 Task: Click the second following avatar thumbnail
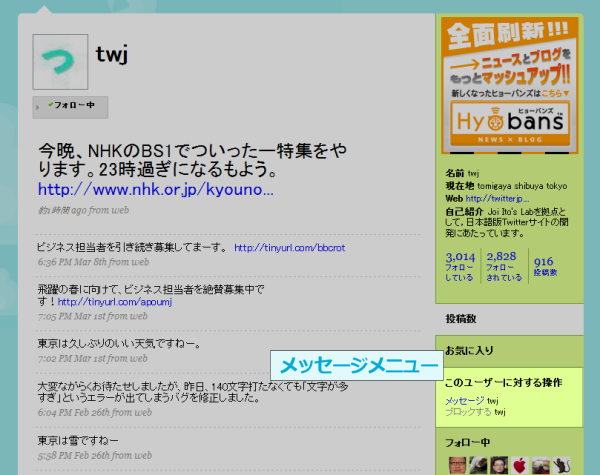tap(478, 465)
